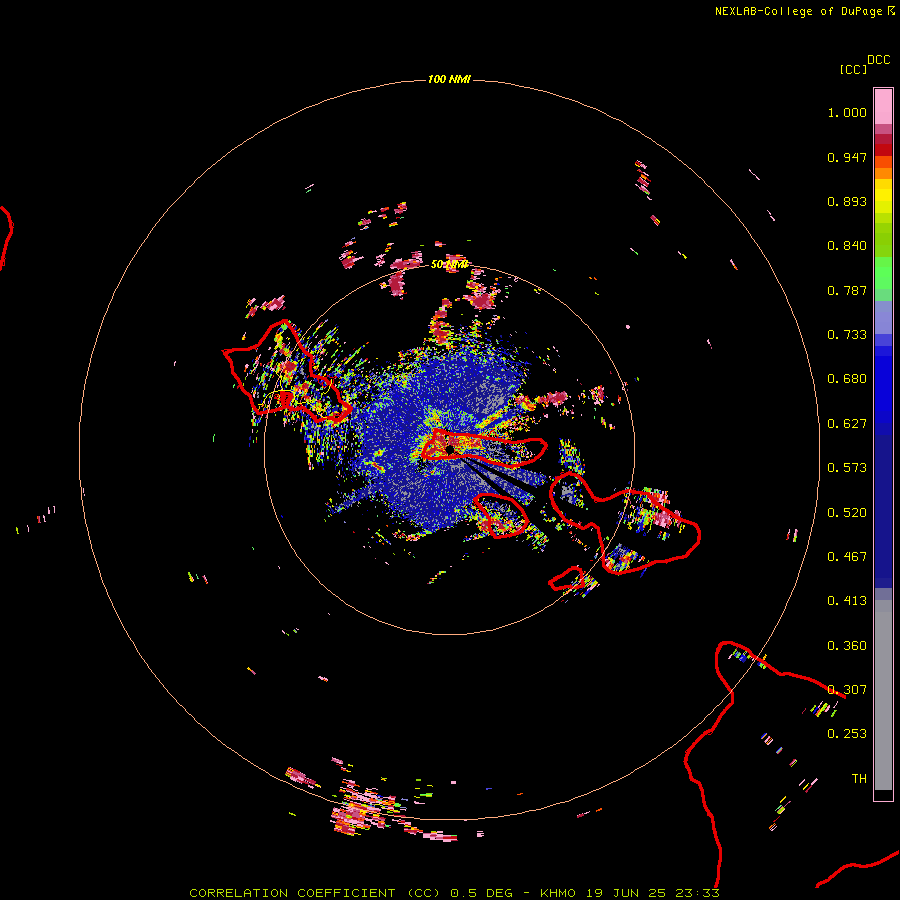Click the radar site center marker

[x=450, y=449]
